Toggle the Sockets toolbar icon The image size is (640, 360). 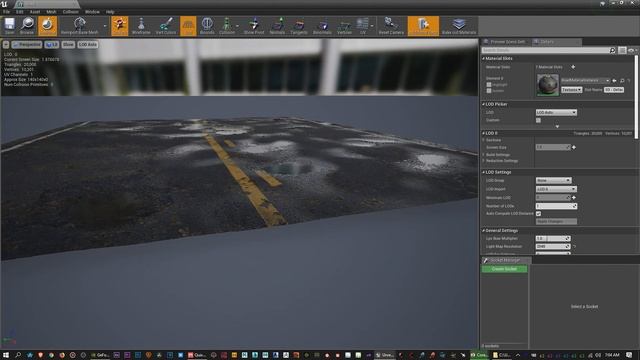pos(120,26)
